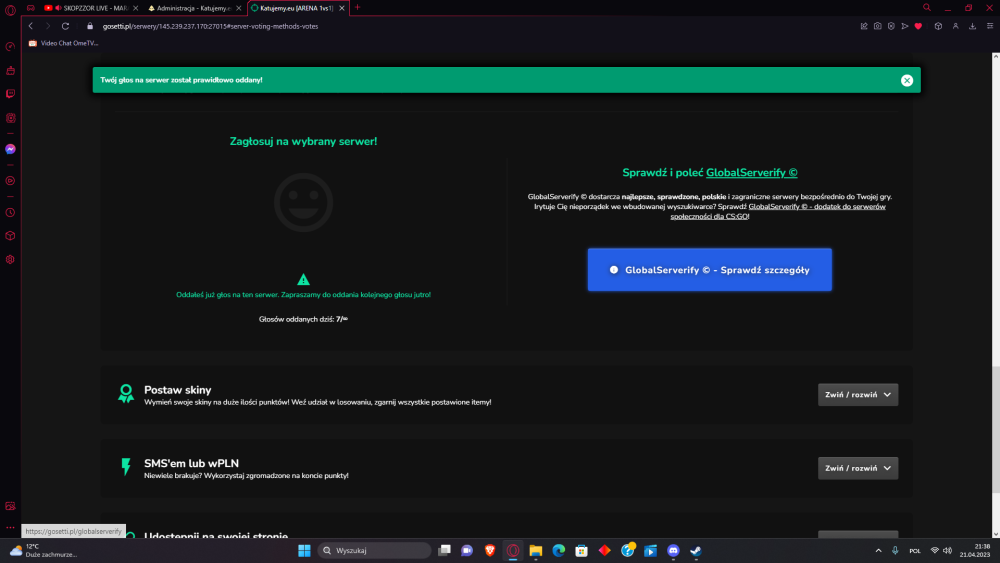Click the gosetti.pl address bar URL
1000x563 pixels.
click(210, 26)
